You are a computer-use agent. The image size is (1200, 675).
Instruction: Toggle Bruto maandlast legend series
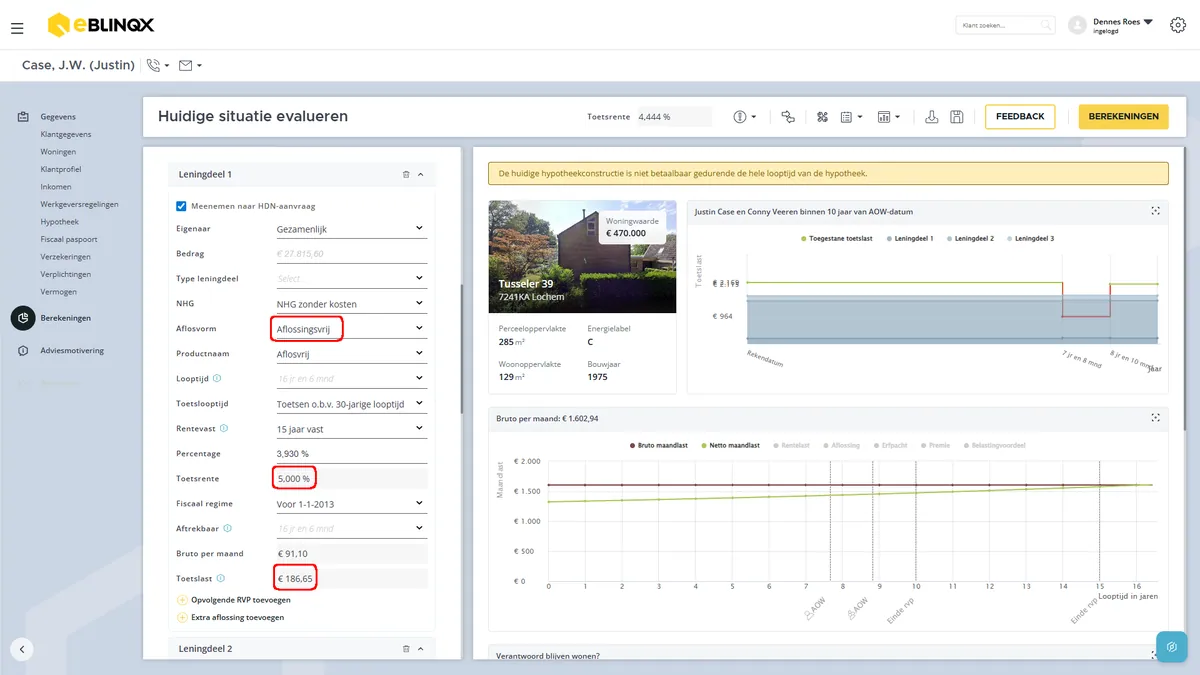[661, 445]
